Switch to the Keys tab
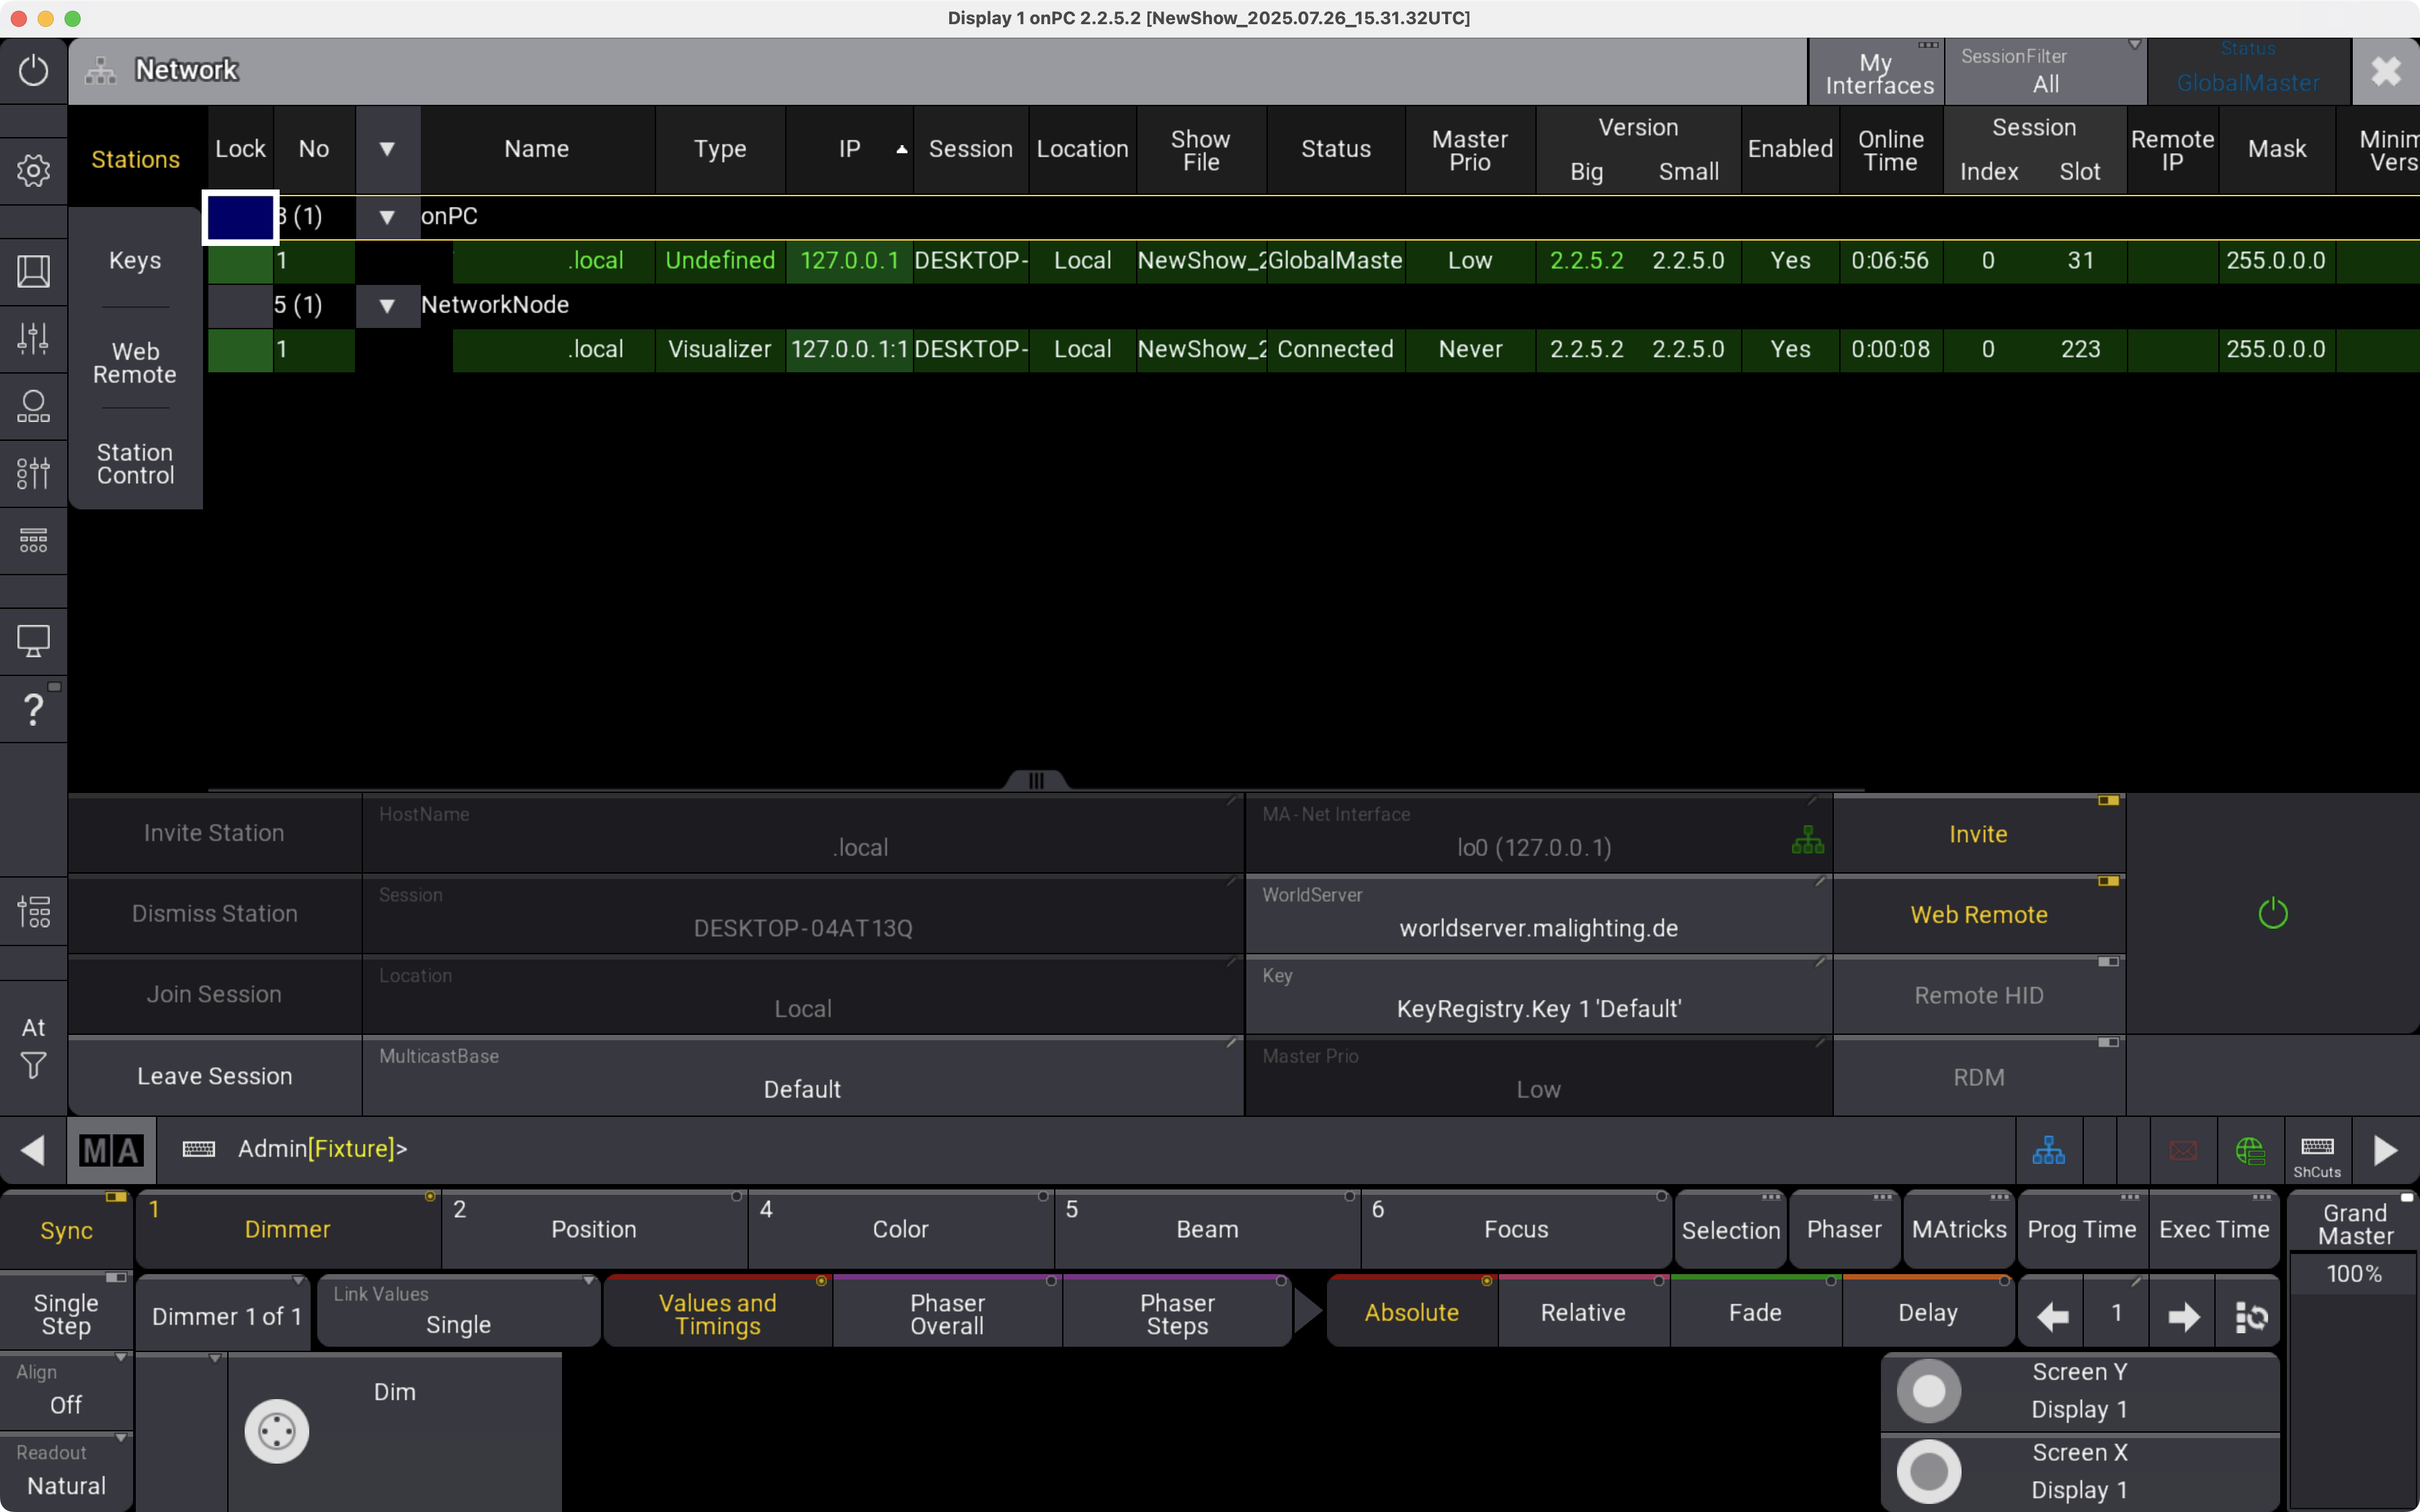Image resolution: width=2420 pixels, height=1512 pixels. click(135, 260)
